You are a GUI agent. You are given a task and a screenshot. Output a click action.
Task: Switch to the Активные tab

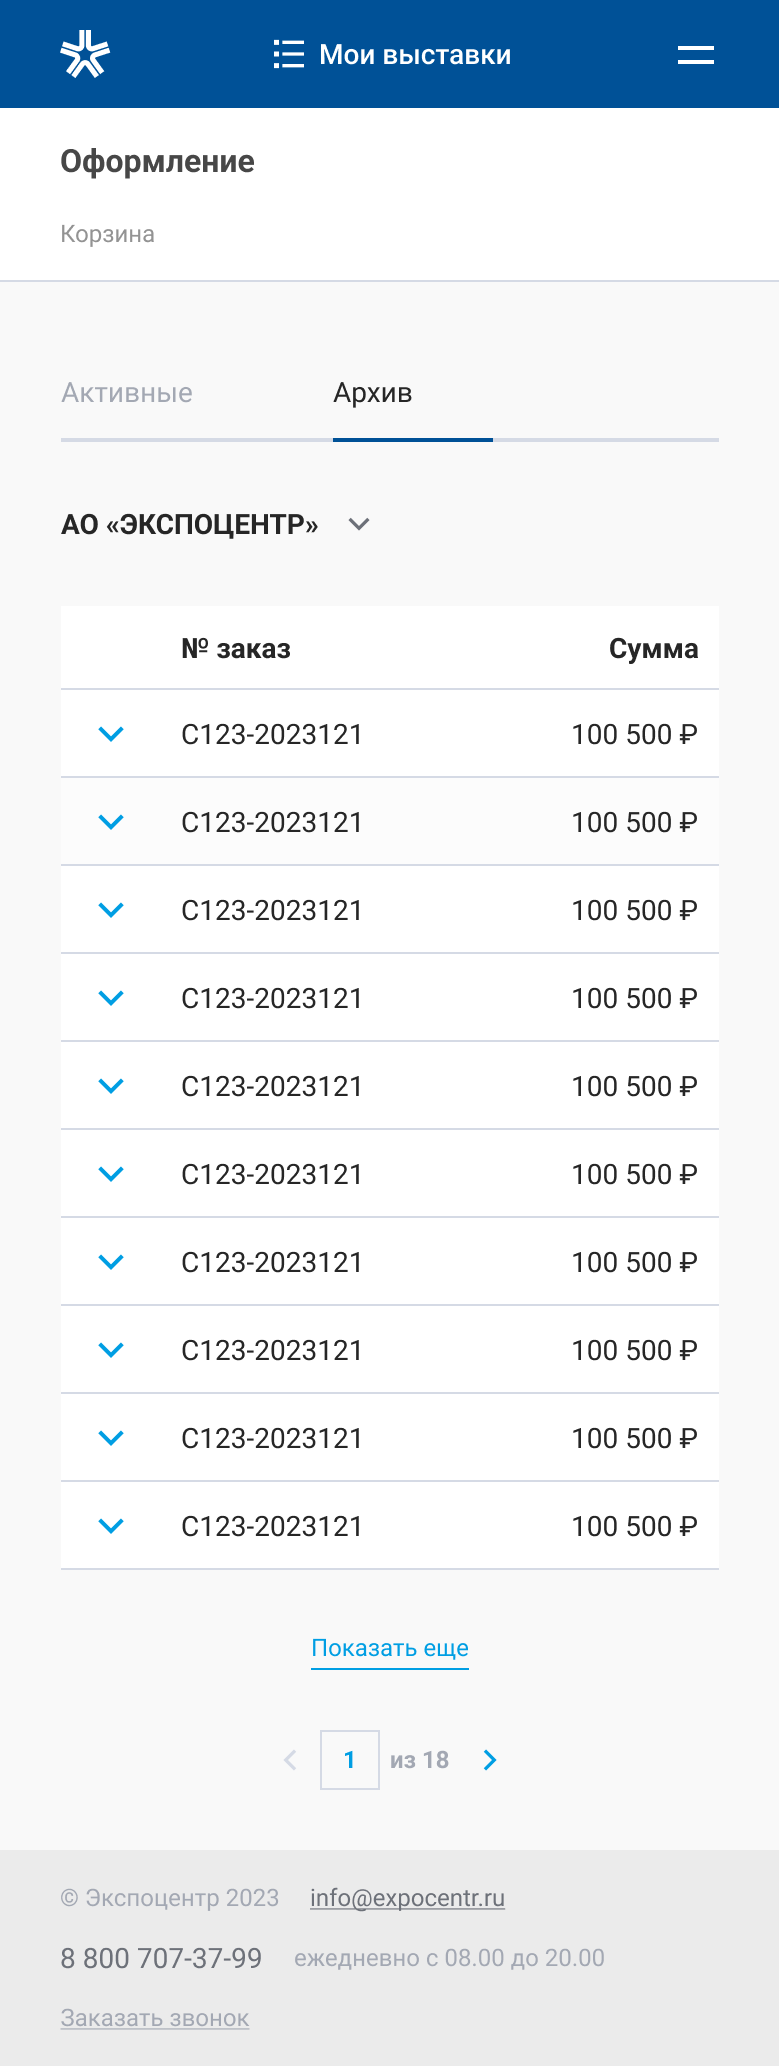[127, 393]
